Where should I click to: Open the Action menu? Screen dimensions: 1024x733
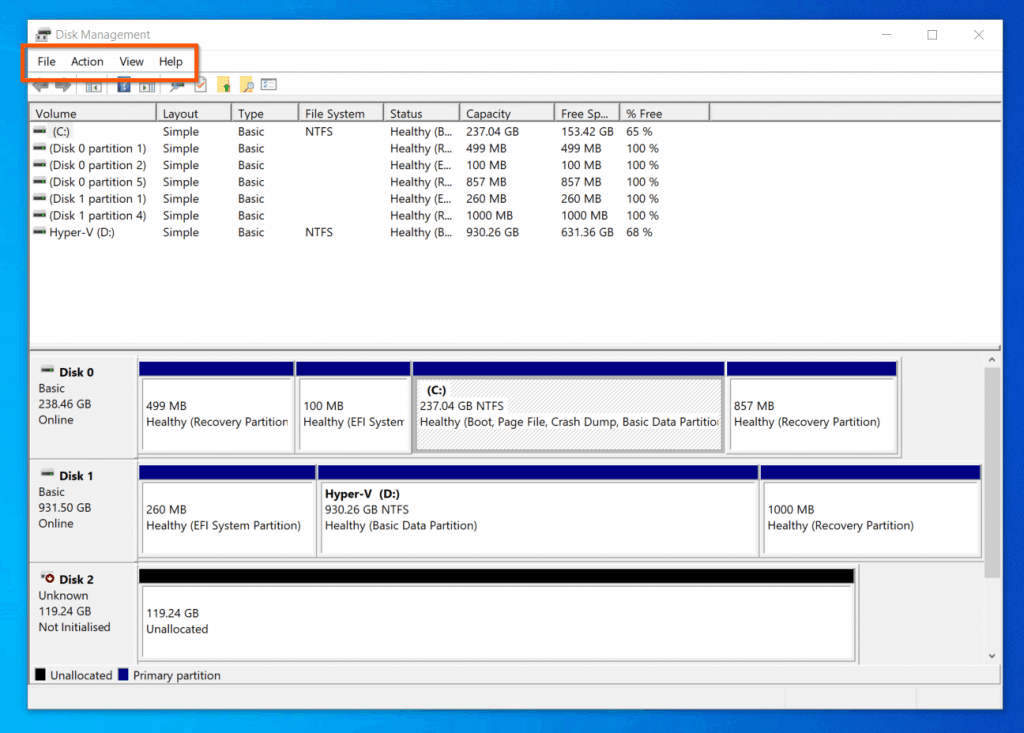[x=87, y=61]
